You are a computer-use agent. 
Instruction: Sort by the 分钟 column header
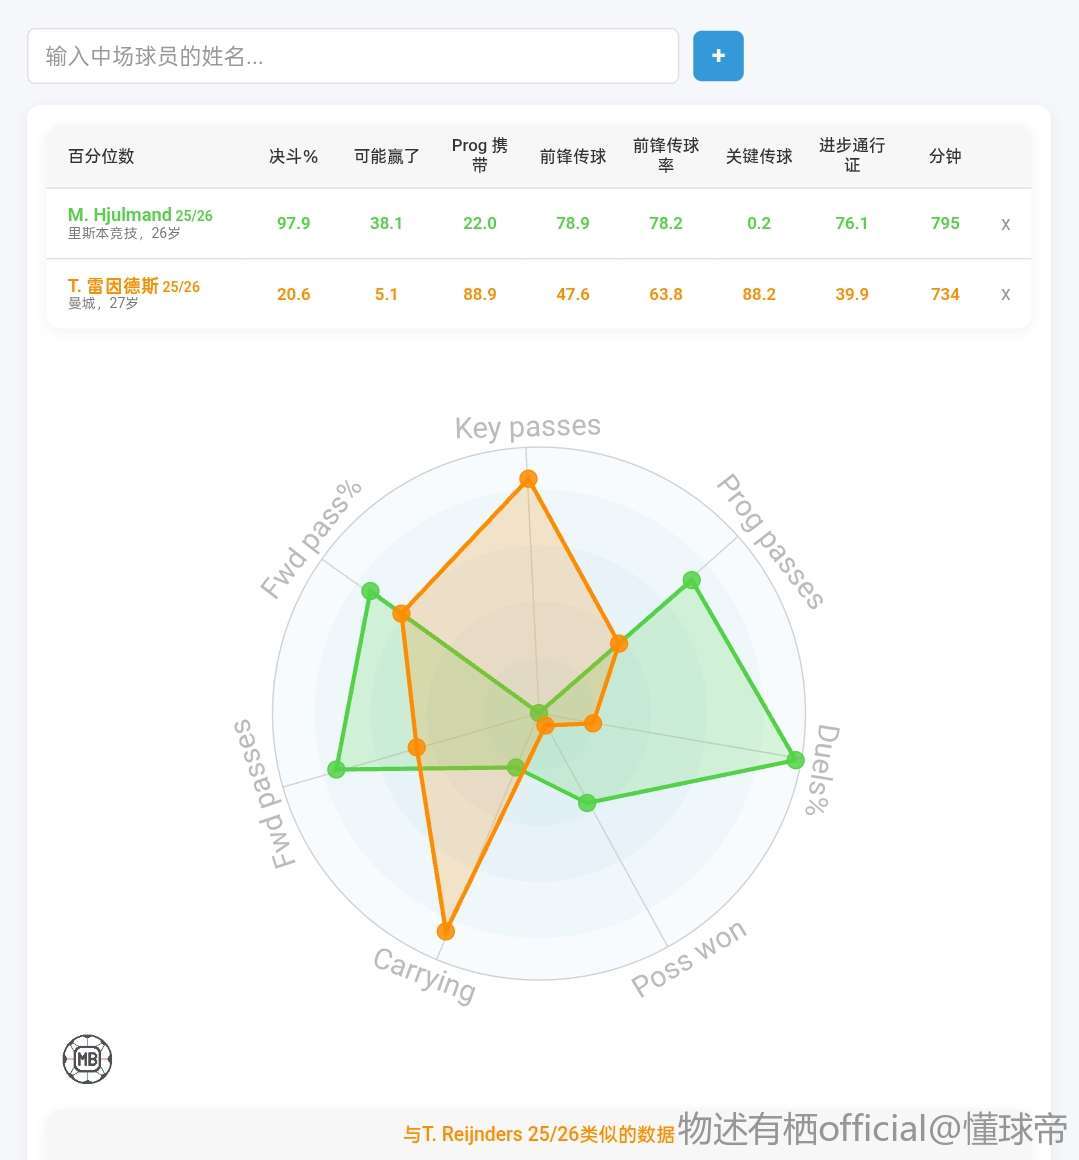pyautogui.click(x=945, y=156)
